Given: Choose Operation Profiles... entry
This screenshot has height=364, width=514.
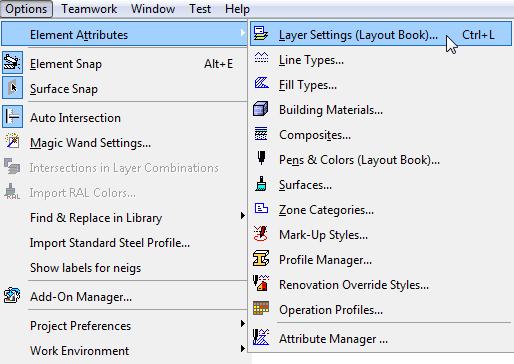Looking at the screenshot, I should click(x=331, y=310).
